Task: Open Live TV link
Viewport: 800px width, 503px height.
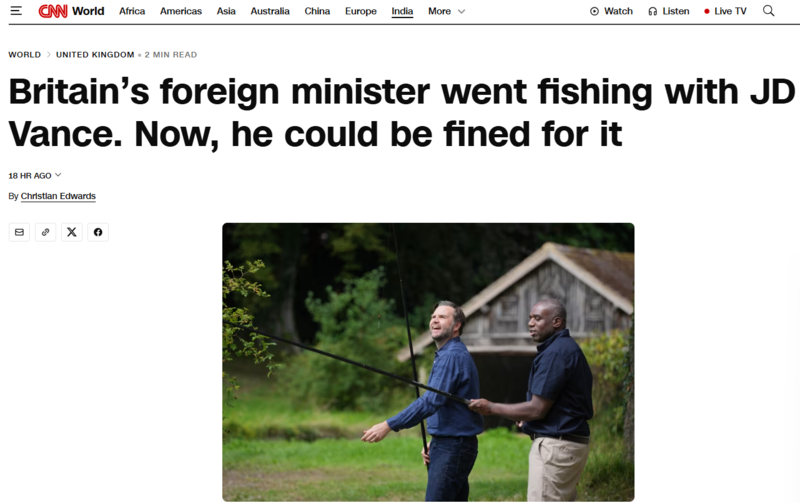Action: pos(725,11)
